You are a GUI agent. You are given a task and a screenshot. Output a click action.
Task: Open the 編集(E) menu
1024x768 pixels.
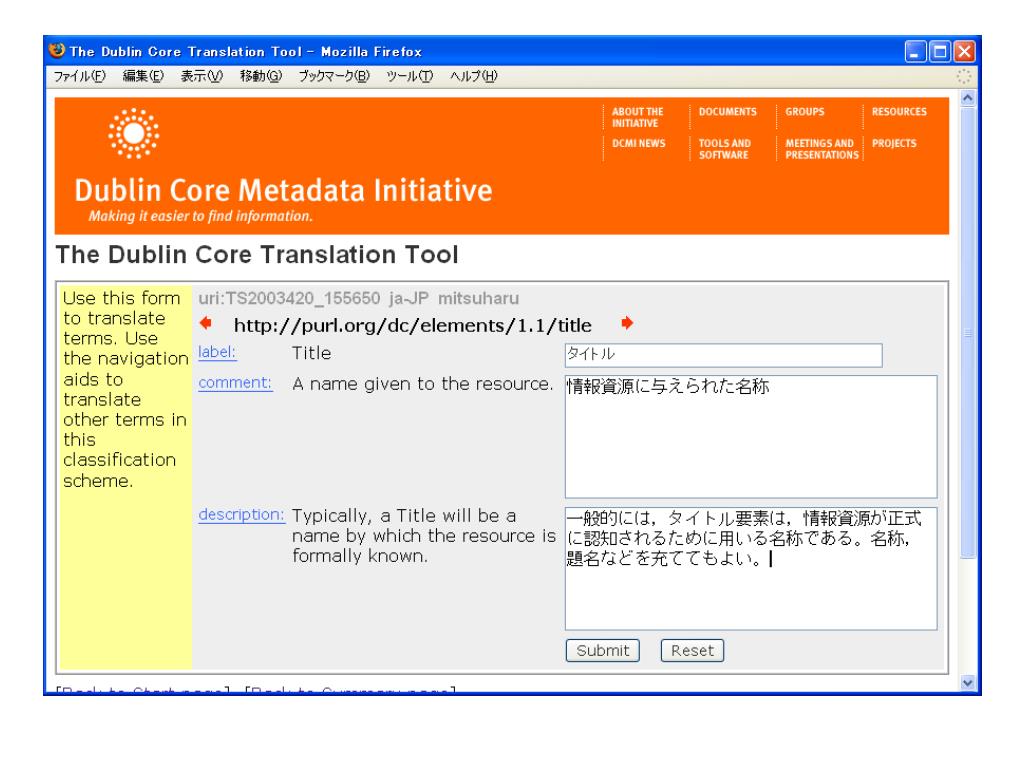(x=143, y=76)
